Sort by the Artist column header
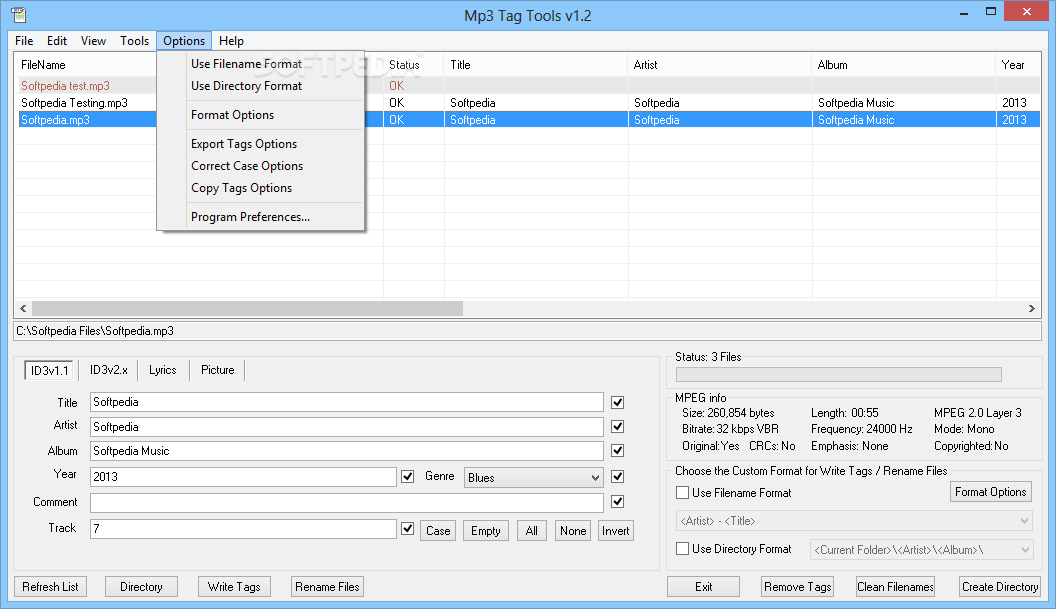The image size is (1056, 609). click(720, 65)
